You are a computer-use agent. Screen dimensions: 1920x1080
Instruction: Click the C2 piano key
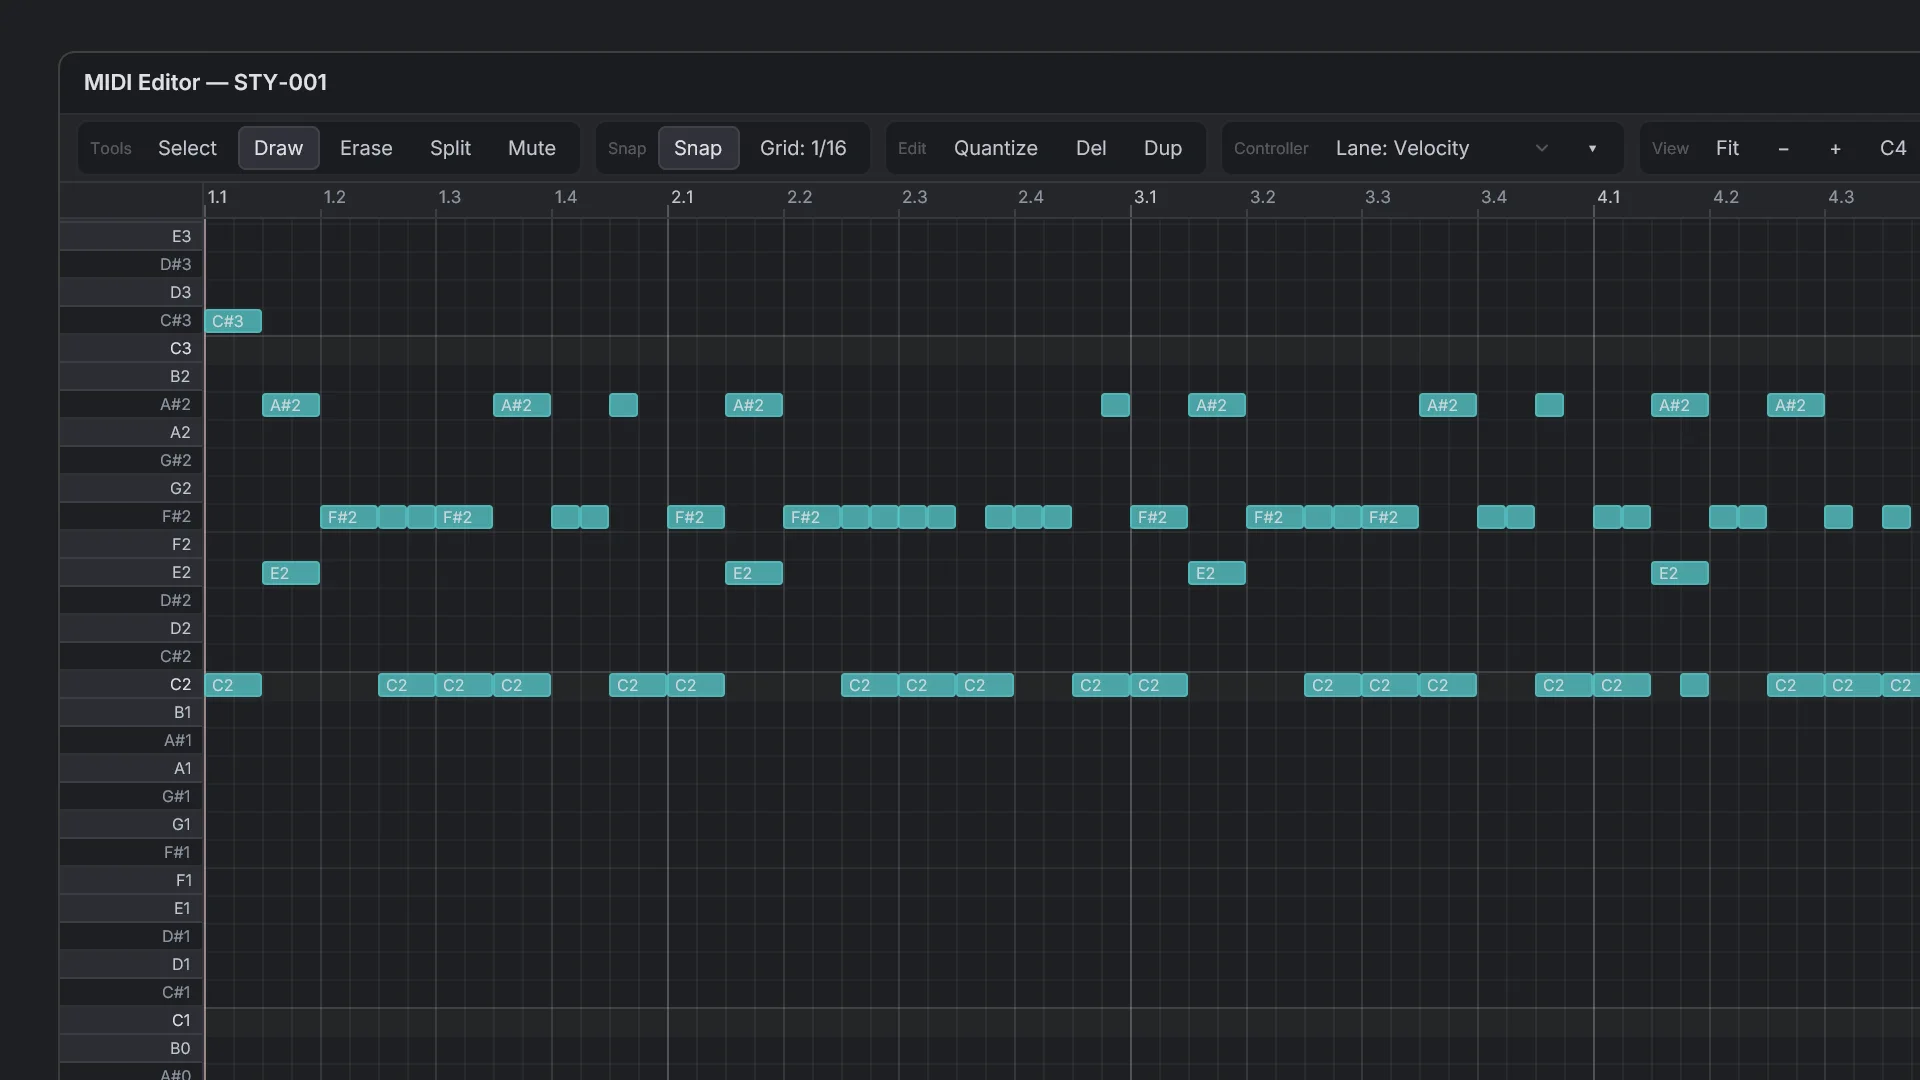point(131,684)
